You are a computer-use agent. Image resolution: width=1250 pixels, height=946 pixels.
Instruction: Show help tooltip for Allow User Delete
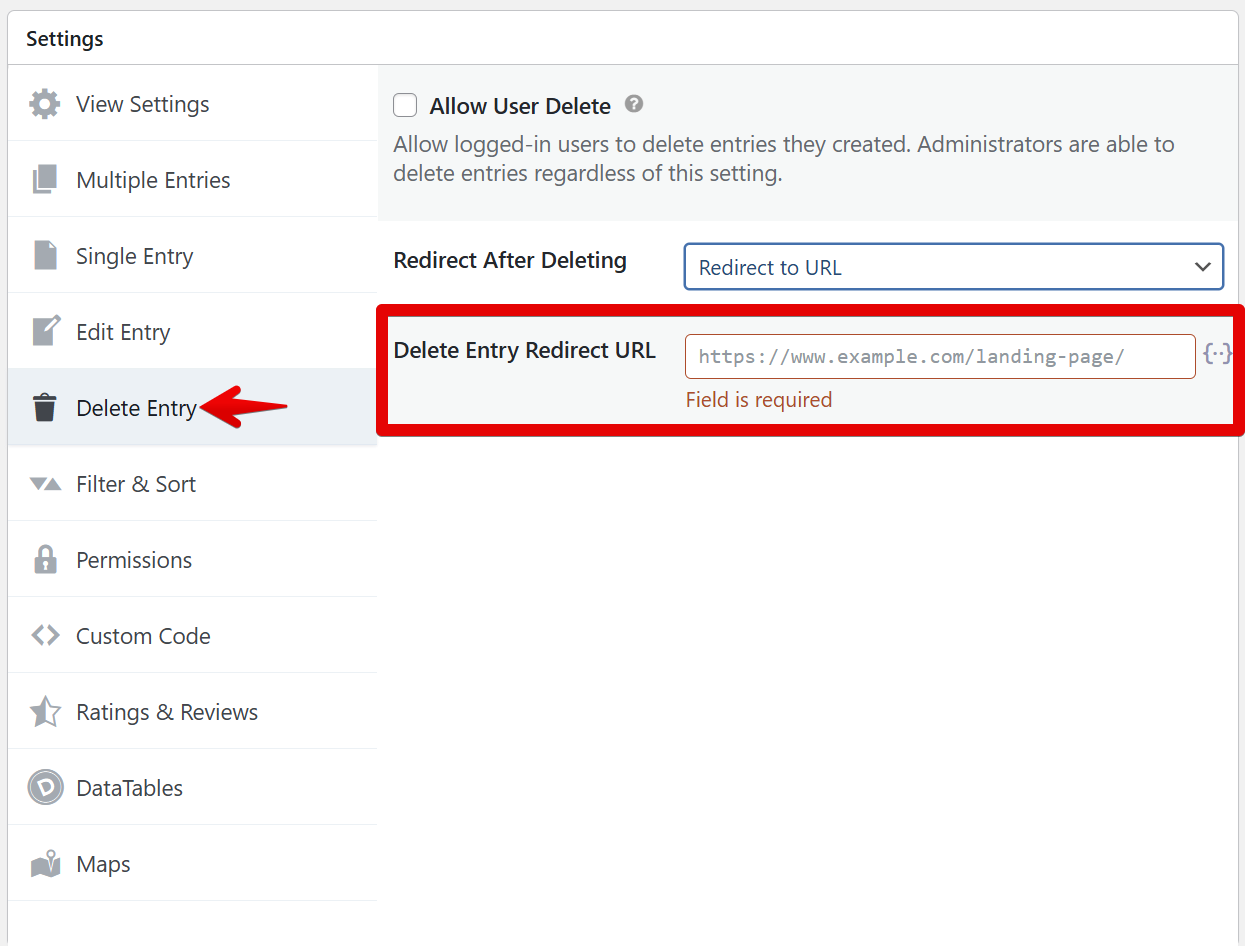point(633,104)
